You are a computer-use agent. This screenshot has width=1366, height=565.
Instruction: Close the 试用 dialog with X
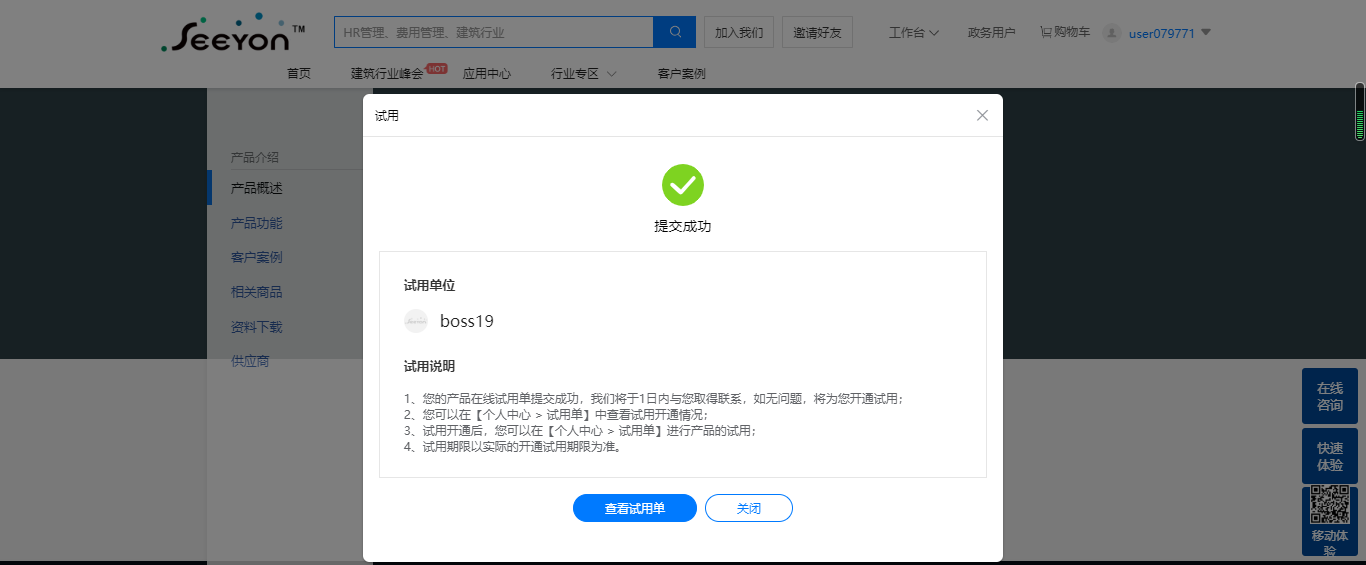coord(982,115)
